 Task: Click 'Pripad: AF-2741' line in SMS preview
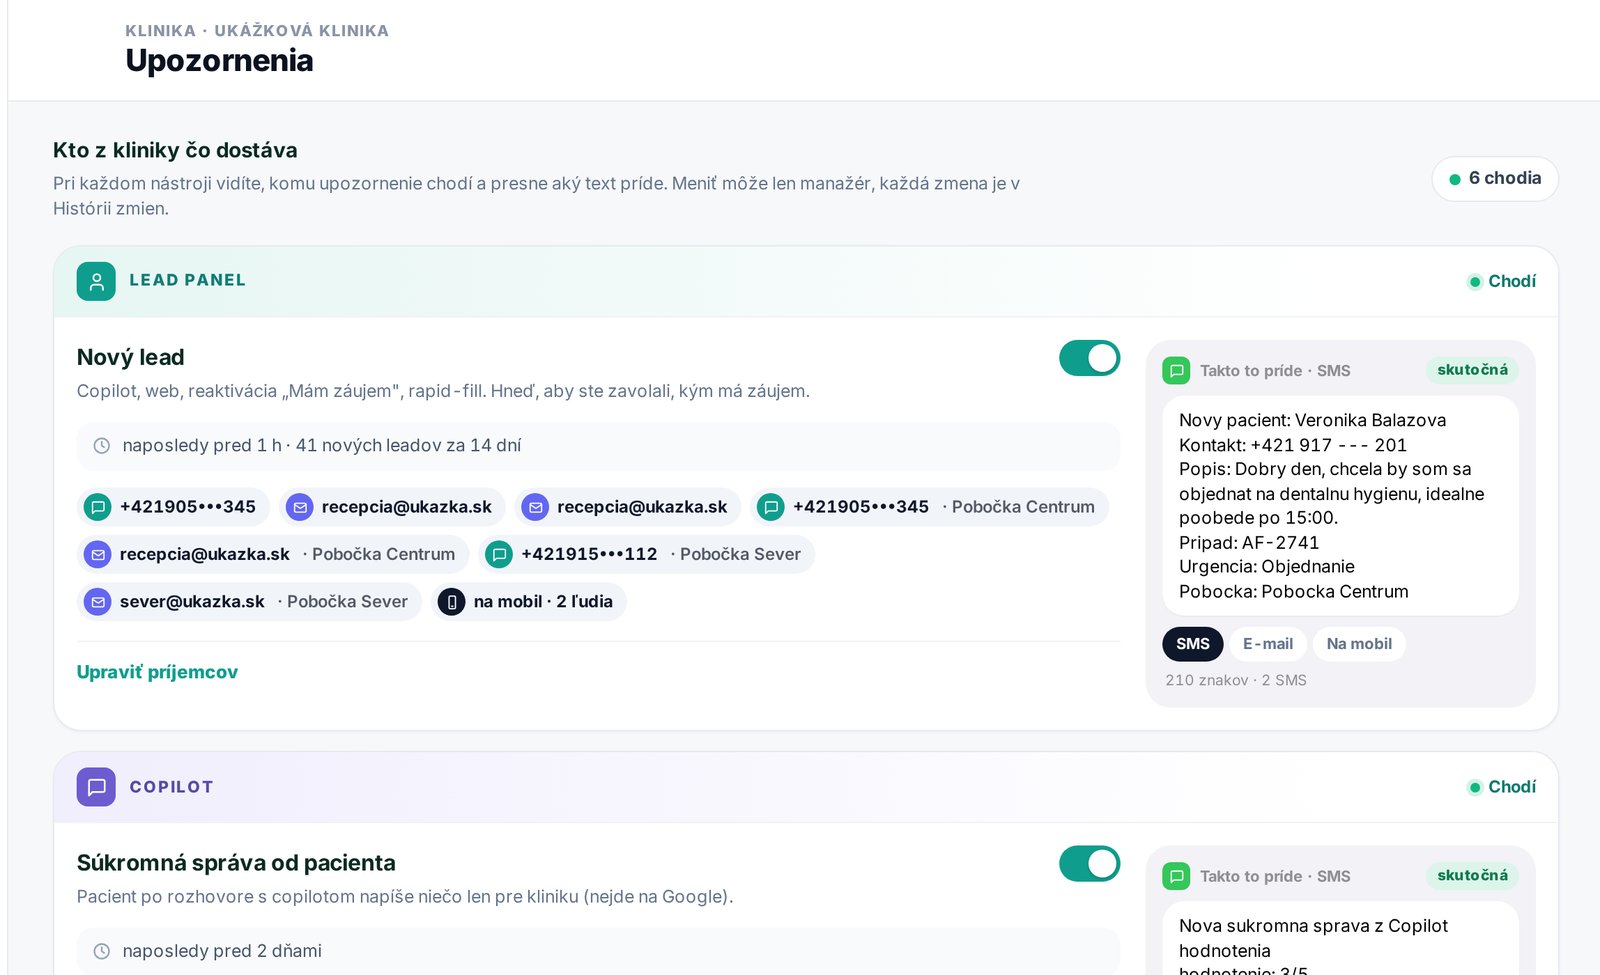[x=1249, y=543]
